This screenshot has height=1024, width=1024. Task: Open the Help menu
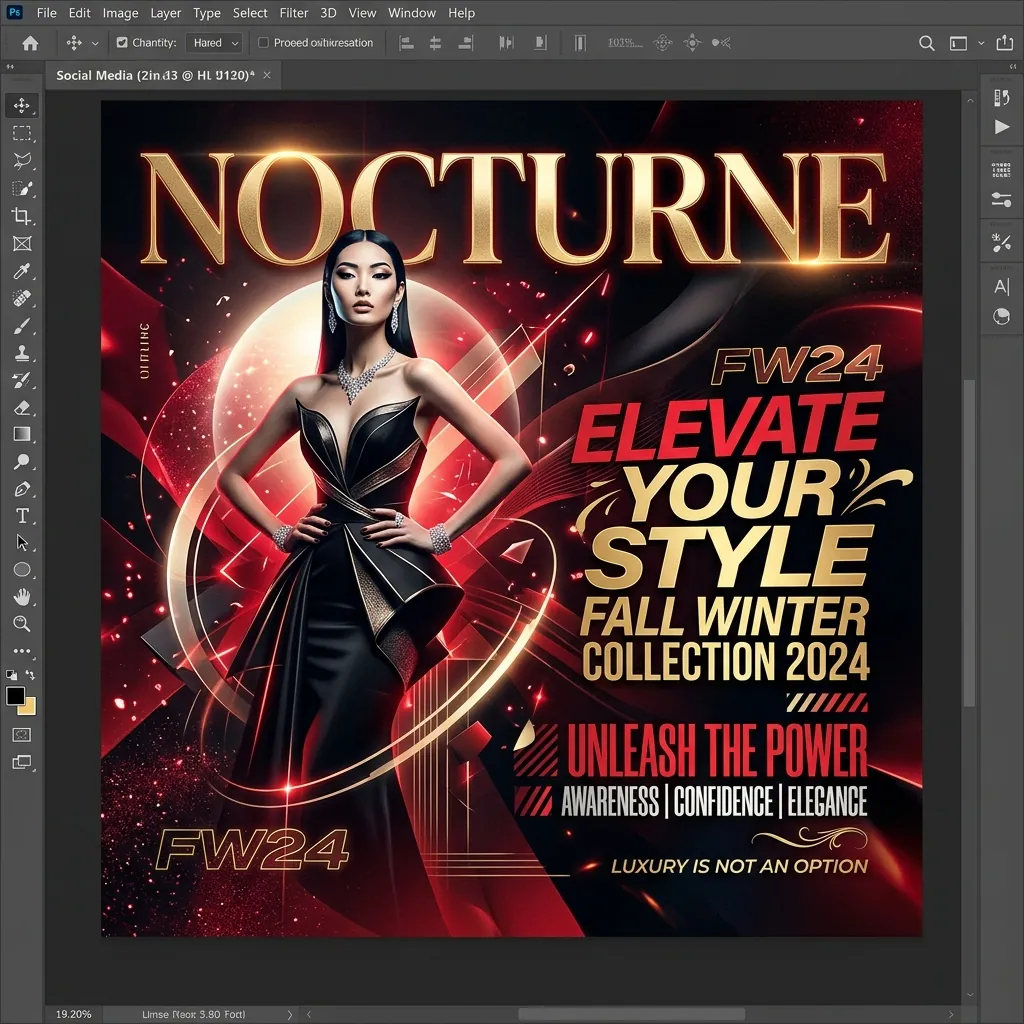[461, 12]
